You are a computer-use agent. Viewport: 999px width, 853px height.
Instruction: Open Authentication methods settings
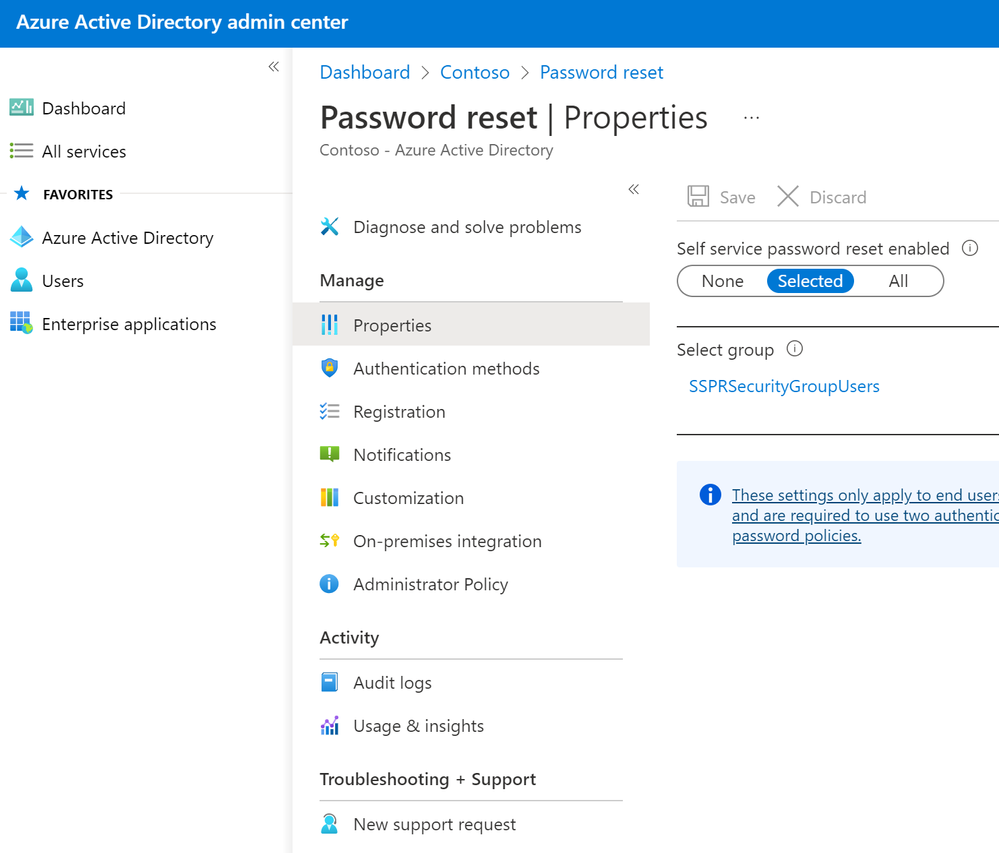pos(446,368)
